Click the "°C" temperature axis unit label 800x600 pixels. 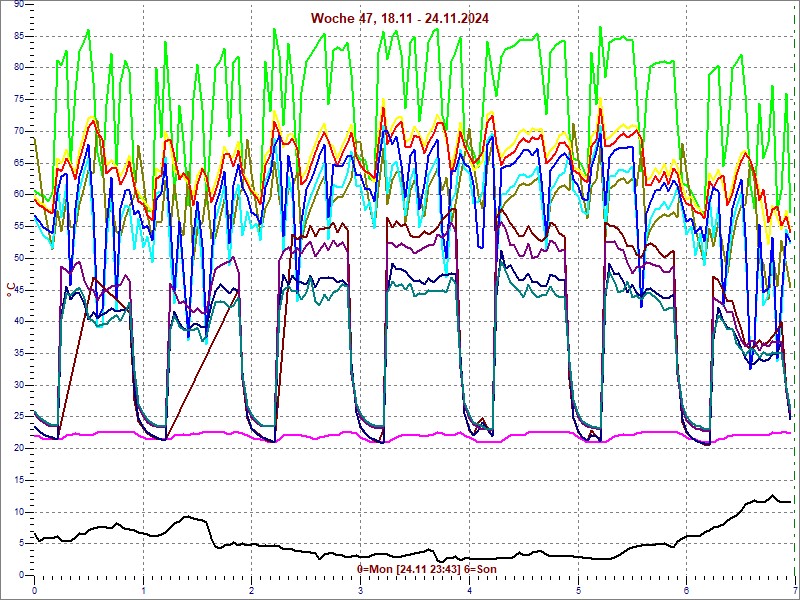11,290
